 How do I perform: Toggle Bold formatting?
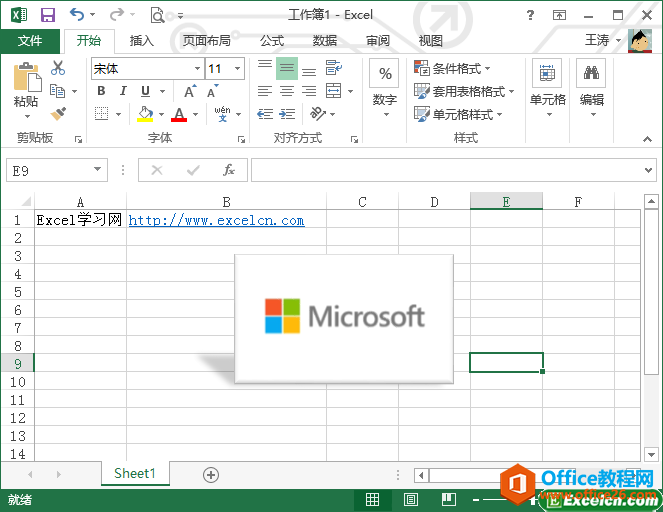pos(101,90)
